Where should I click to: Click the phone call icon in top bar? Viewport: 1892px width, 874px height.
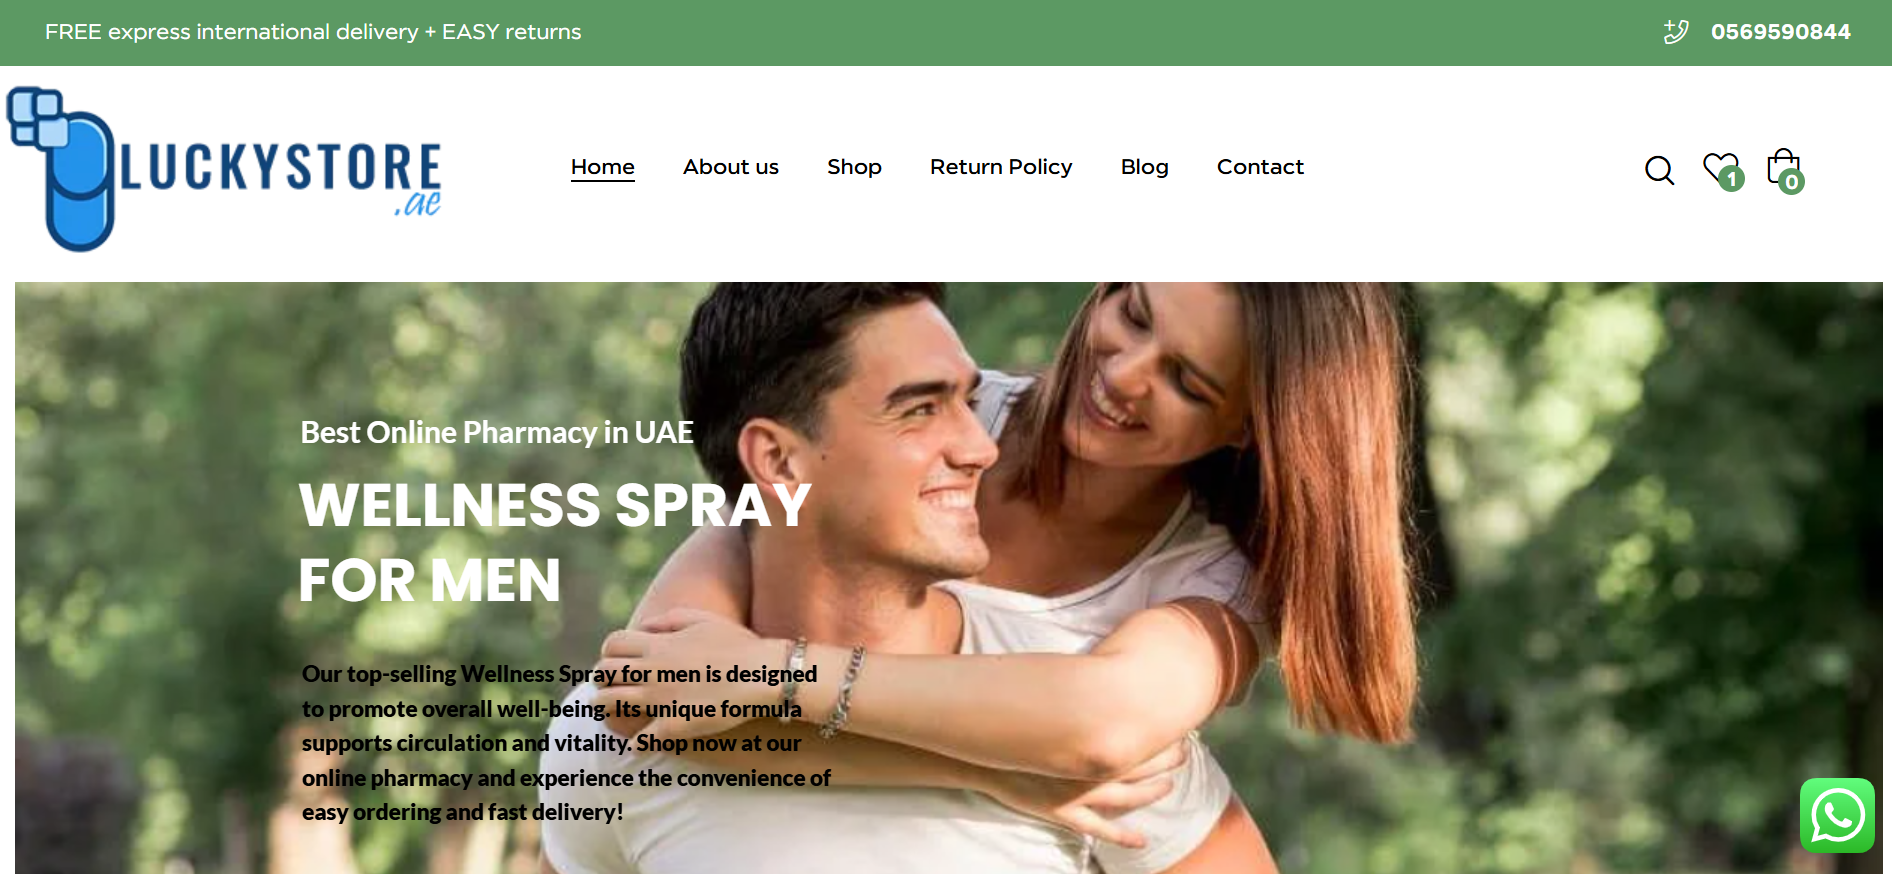pos(1676,32)
